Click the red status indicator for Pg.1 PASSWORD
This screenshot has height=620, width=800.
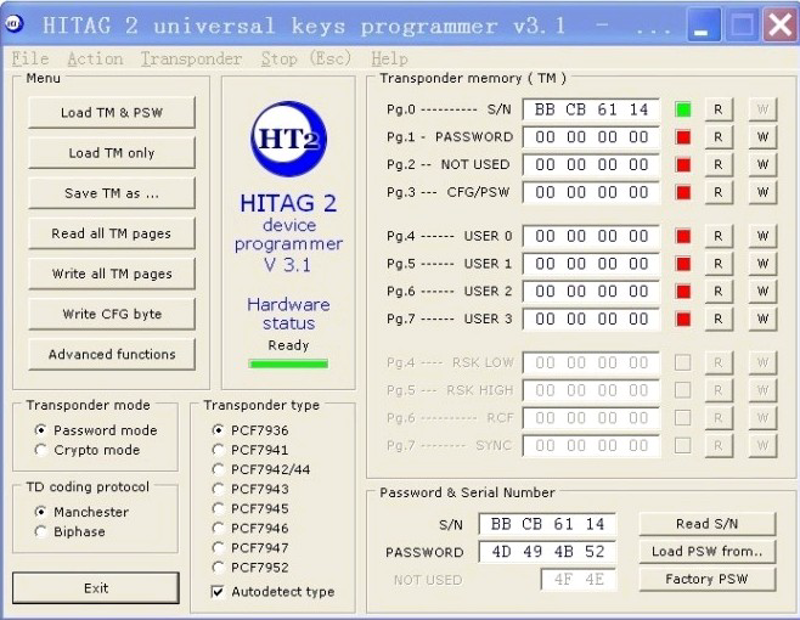pyautogui.click(x=683, y=137)
